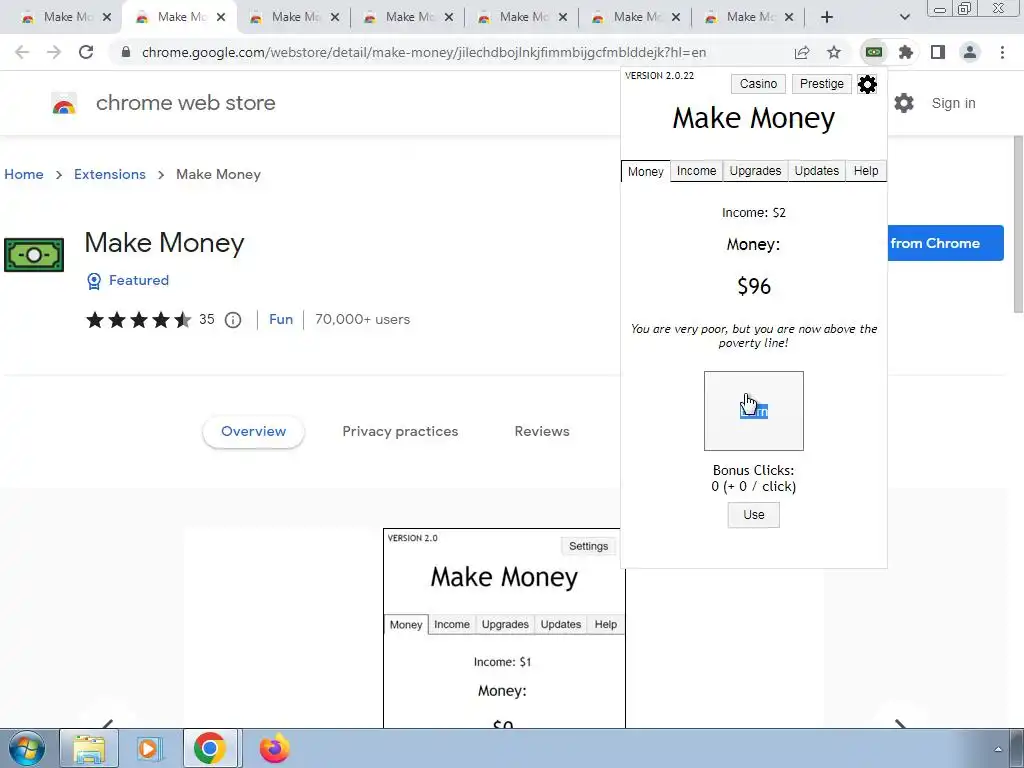The height and width of the screenshot is (768, 1024).
Task: Click the Featured badge icon
Action: [x=94, y=281]
